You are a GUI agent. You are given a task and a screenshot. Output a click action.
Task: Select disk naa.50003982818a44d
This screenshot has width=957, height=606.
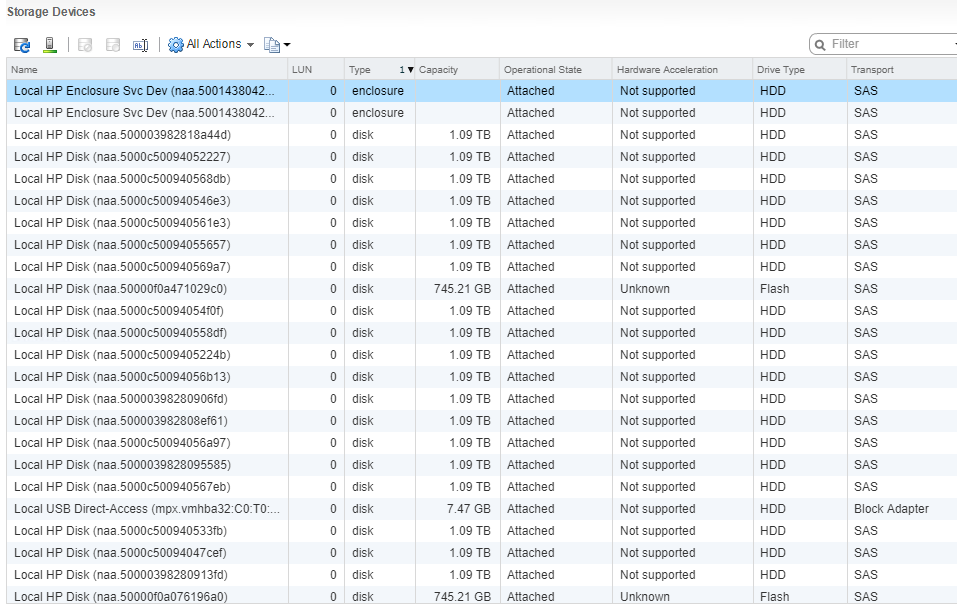(x=482, y=135)
